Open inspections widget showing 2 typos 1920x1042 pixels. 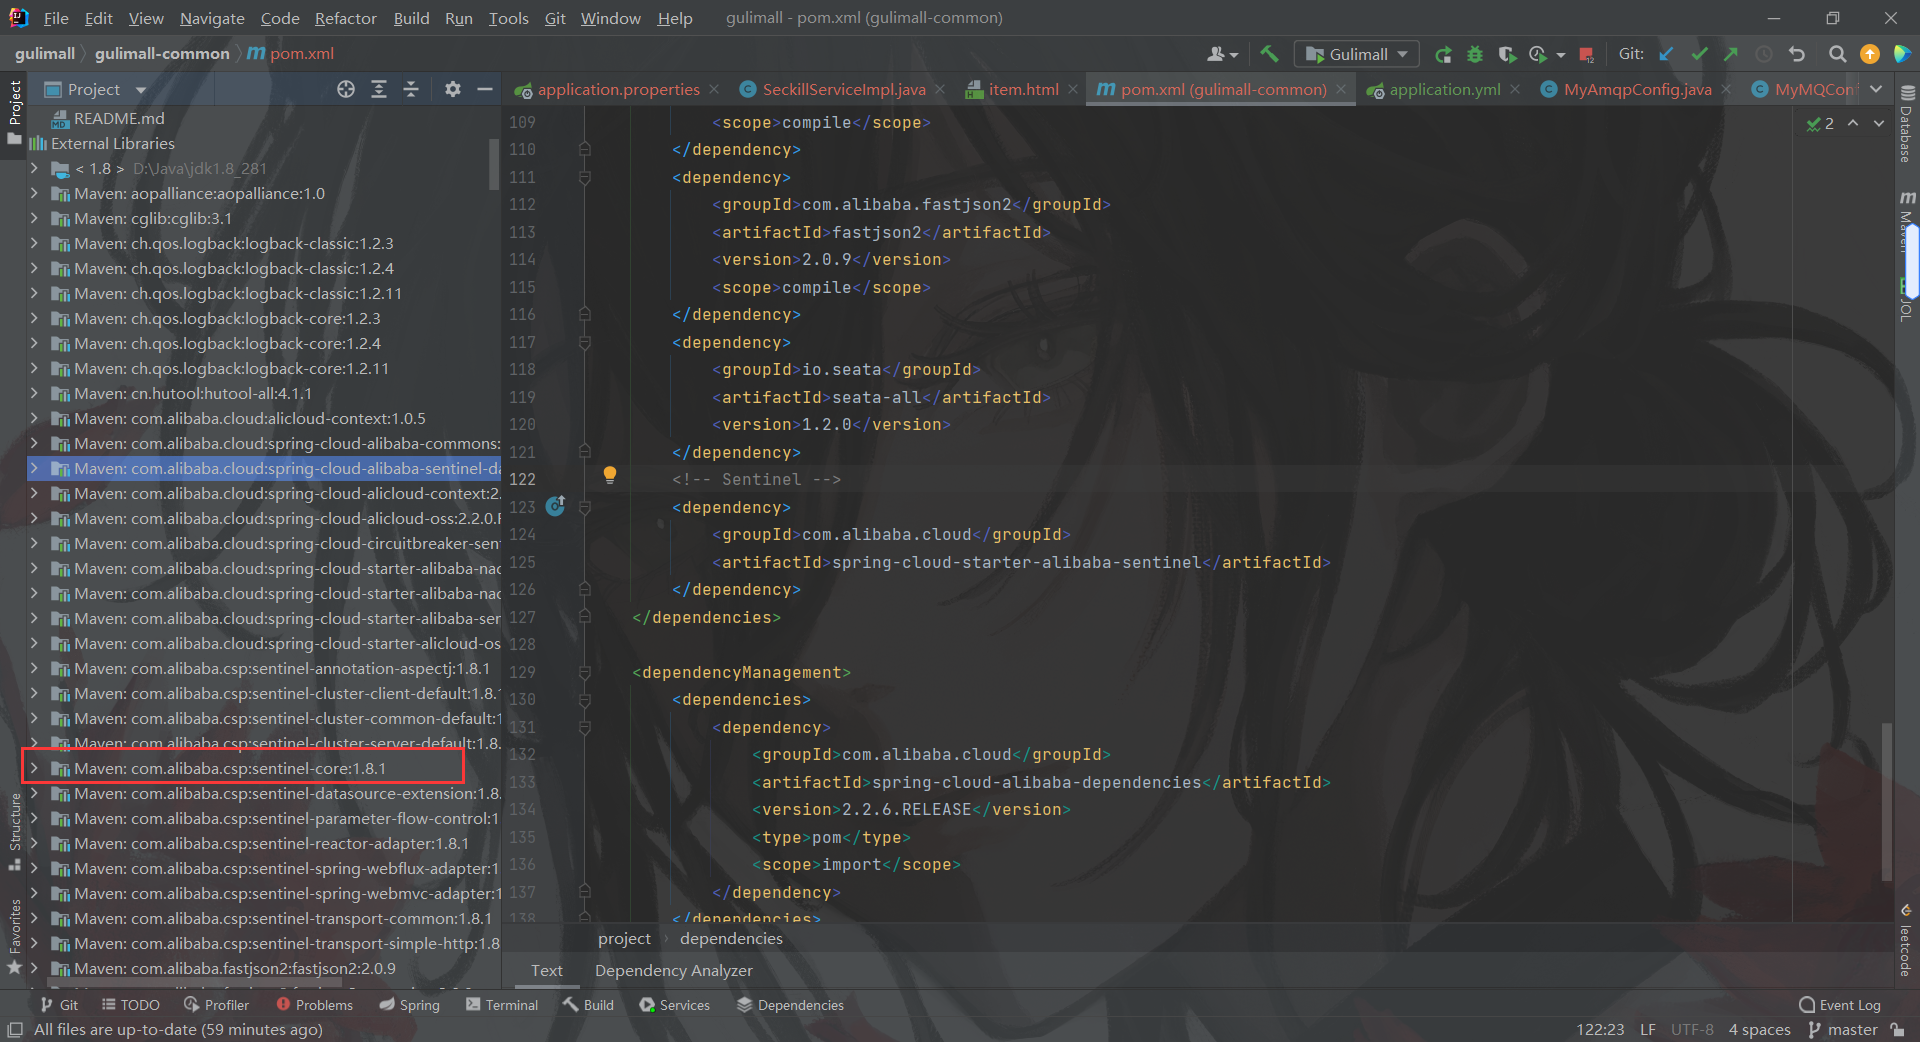click(x=1821, y=123)
